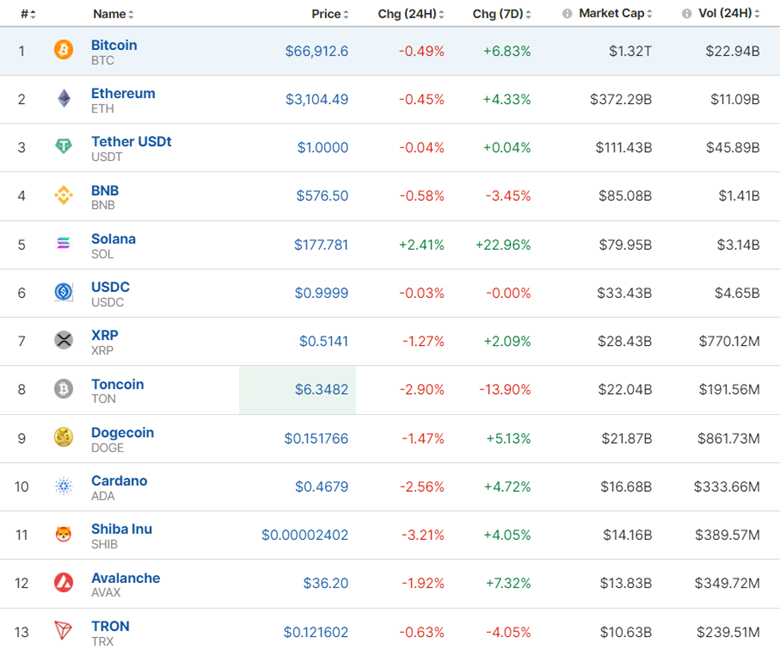Open the Ethereum link

123,93
